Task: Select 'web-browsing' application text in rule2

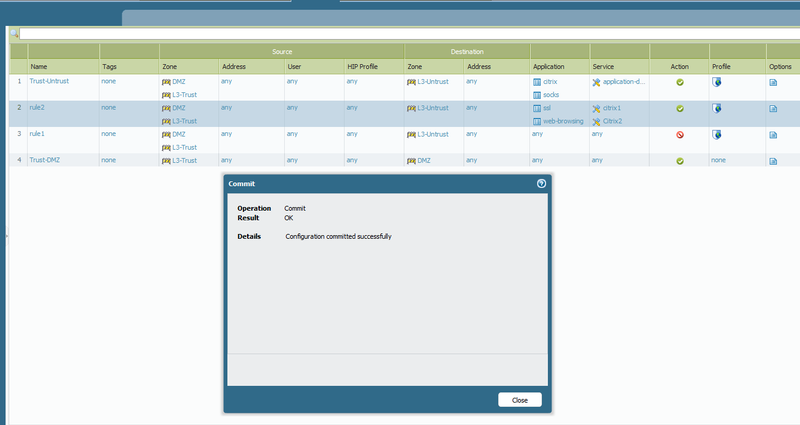Action: click(563, 121)
